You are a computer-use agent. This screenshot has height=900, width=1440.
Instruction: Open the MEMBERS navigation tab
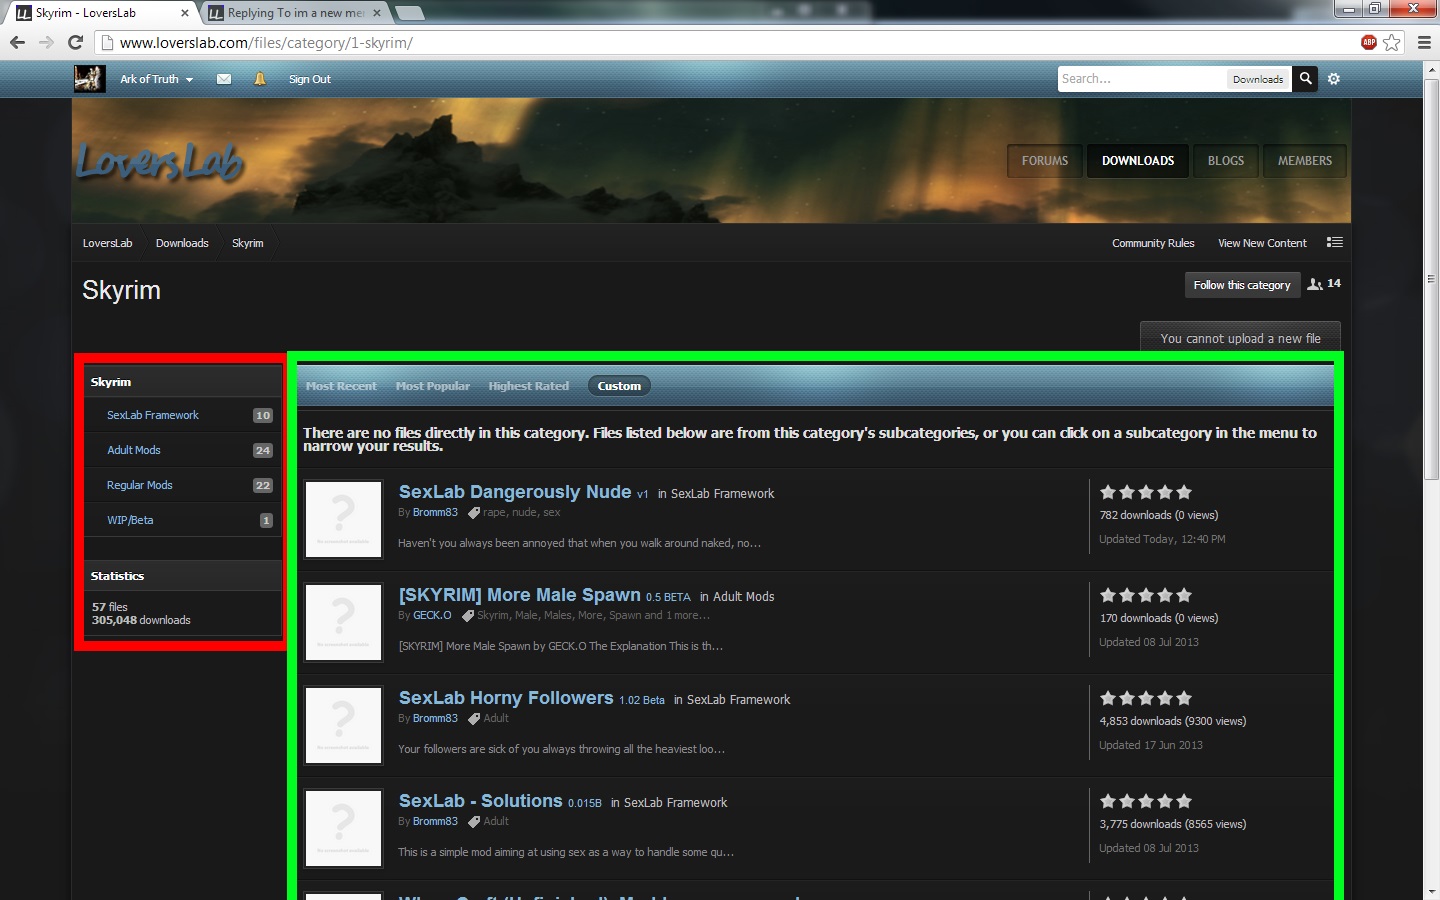point(1305,161)
